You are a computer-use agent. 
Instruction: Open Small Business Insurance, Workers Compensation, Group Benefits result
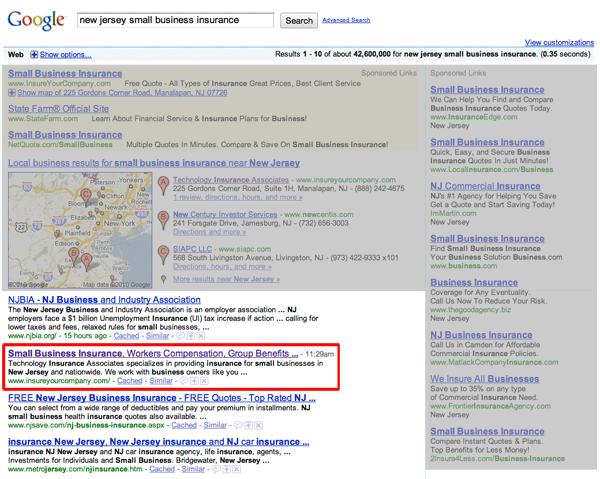pos(153,354)
